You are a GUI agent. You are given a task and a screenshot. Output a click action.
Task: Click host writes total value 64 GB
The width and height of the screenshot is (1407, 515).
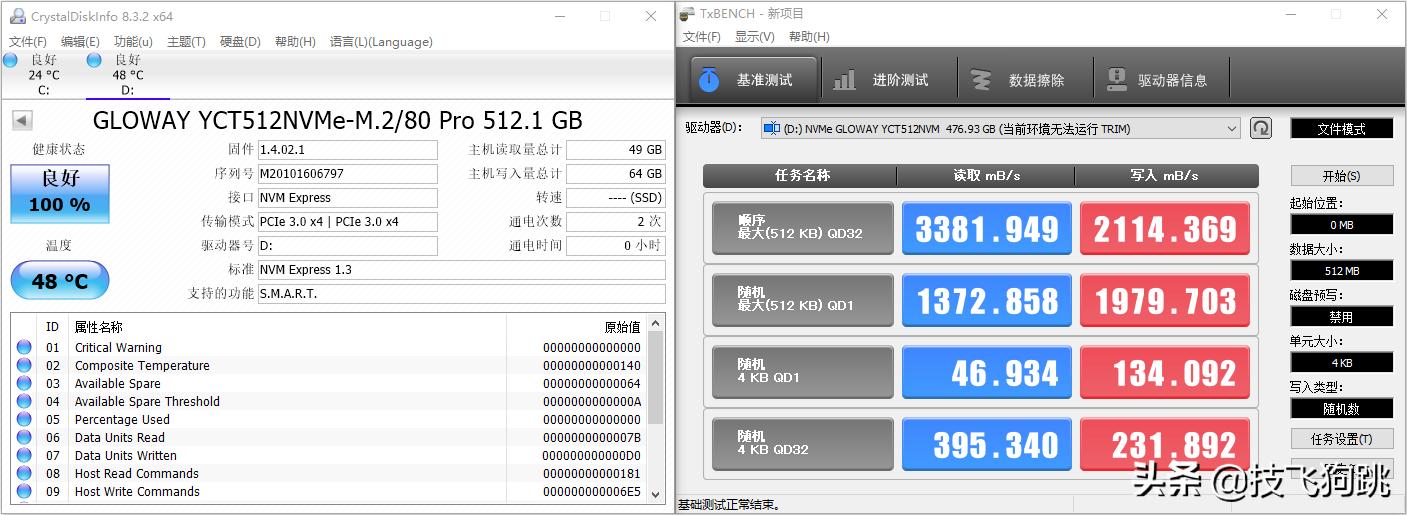[615, 174]
